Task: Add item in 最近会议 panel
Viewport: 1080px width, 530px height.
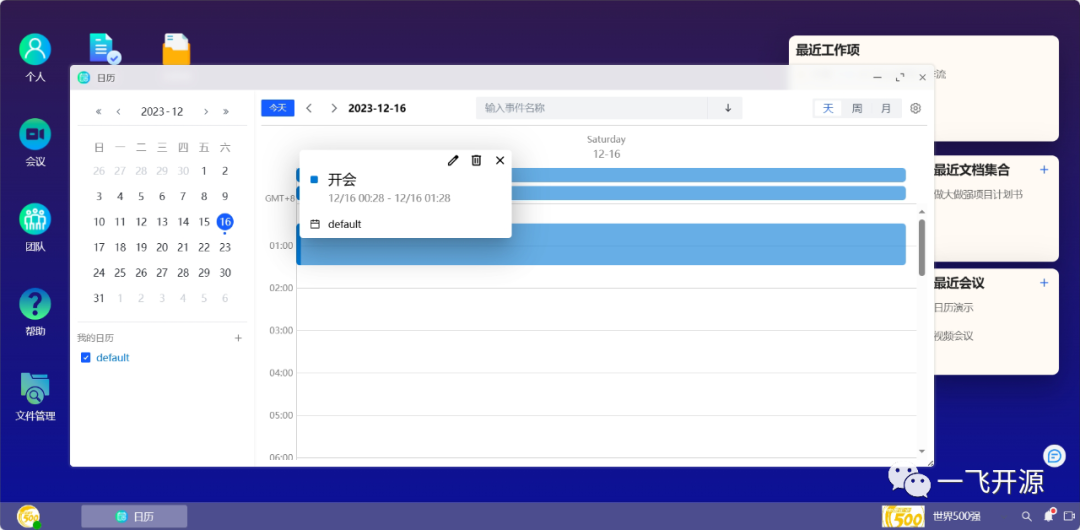Action: pos(1044,283)
